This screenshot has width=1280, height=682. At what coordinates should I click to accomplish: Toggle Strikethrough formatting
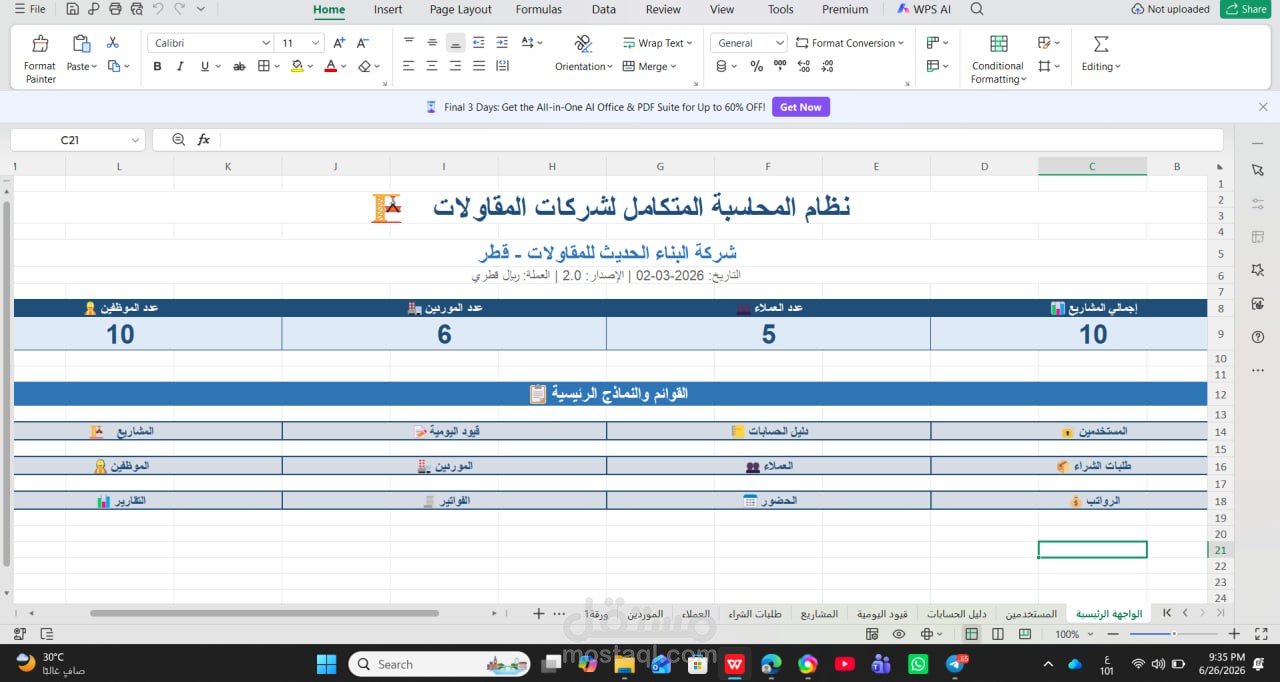tap(239, 66)
